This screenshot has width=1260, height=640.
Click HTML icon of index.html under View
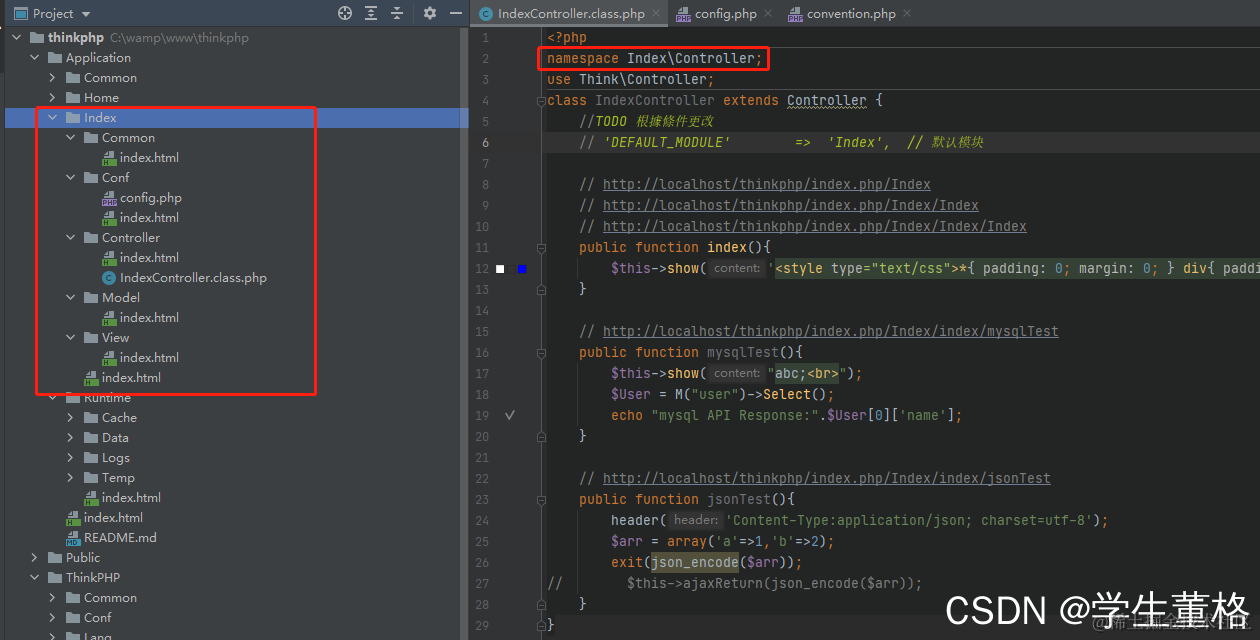(109, 358)
